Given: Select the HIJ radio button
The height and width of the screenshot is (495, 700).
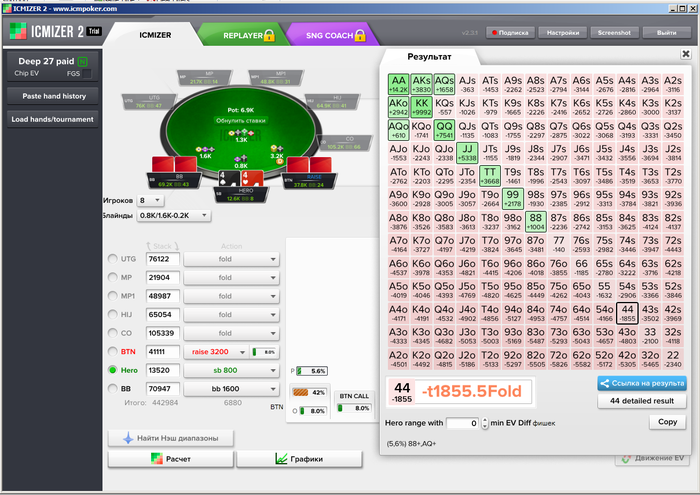Looking at the screenshot, I should point(112,314).
